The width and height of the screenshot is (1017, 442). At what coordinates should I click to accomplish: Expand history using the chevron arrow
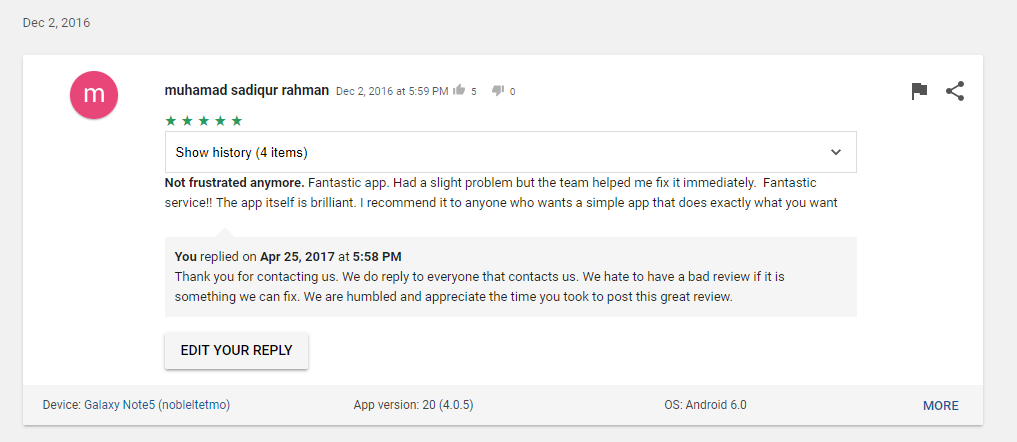(836, 153)
